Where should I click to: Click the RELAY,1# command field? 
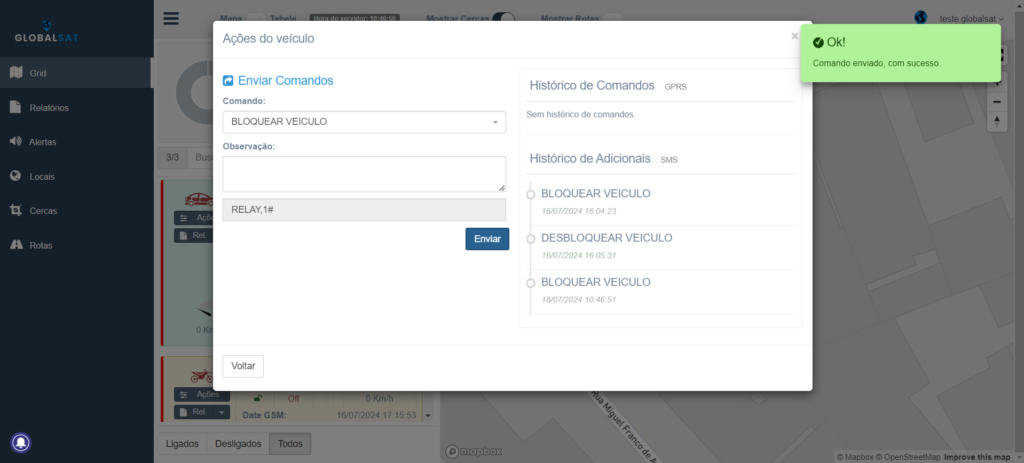click(364, 210)
